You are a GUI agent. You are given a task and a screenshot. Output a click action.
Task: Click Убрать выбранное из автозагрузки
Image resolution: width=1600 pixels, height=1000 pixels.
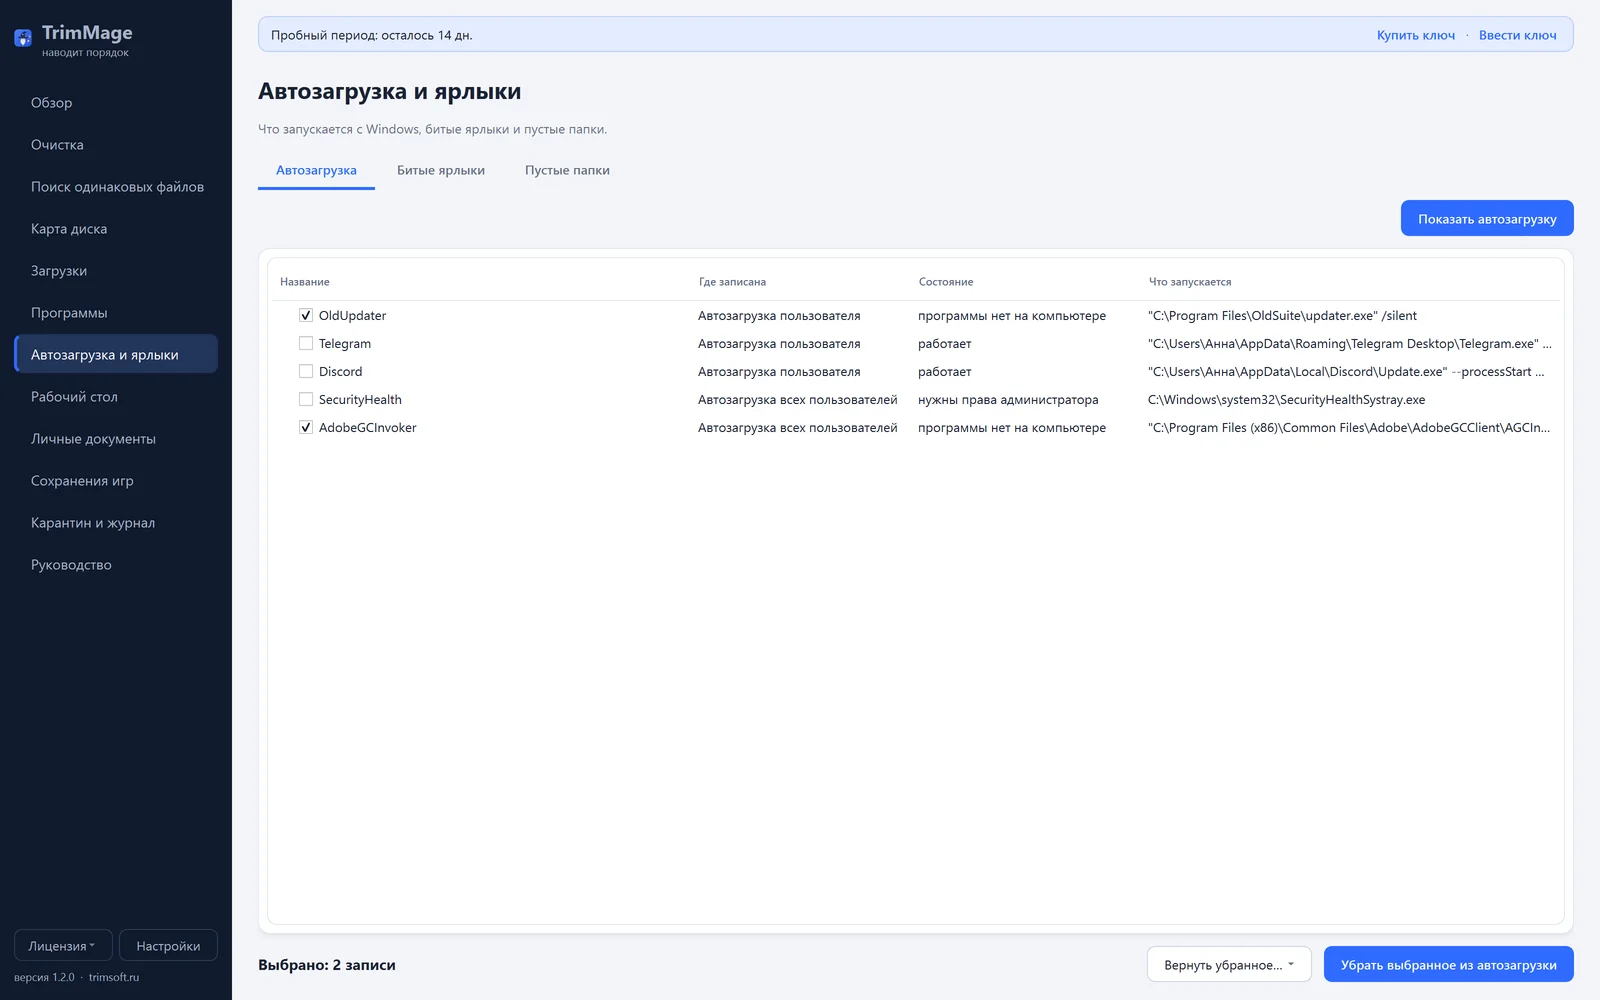click(x=1448, y=965)
